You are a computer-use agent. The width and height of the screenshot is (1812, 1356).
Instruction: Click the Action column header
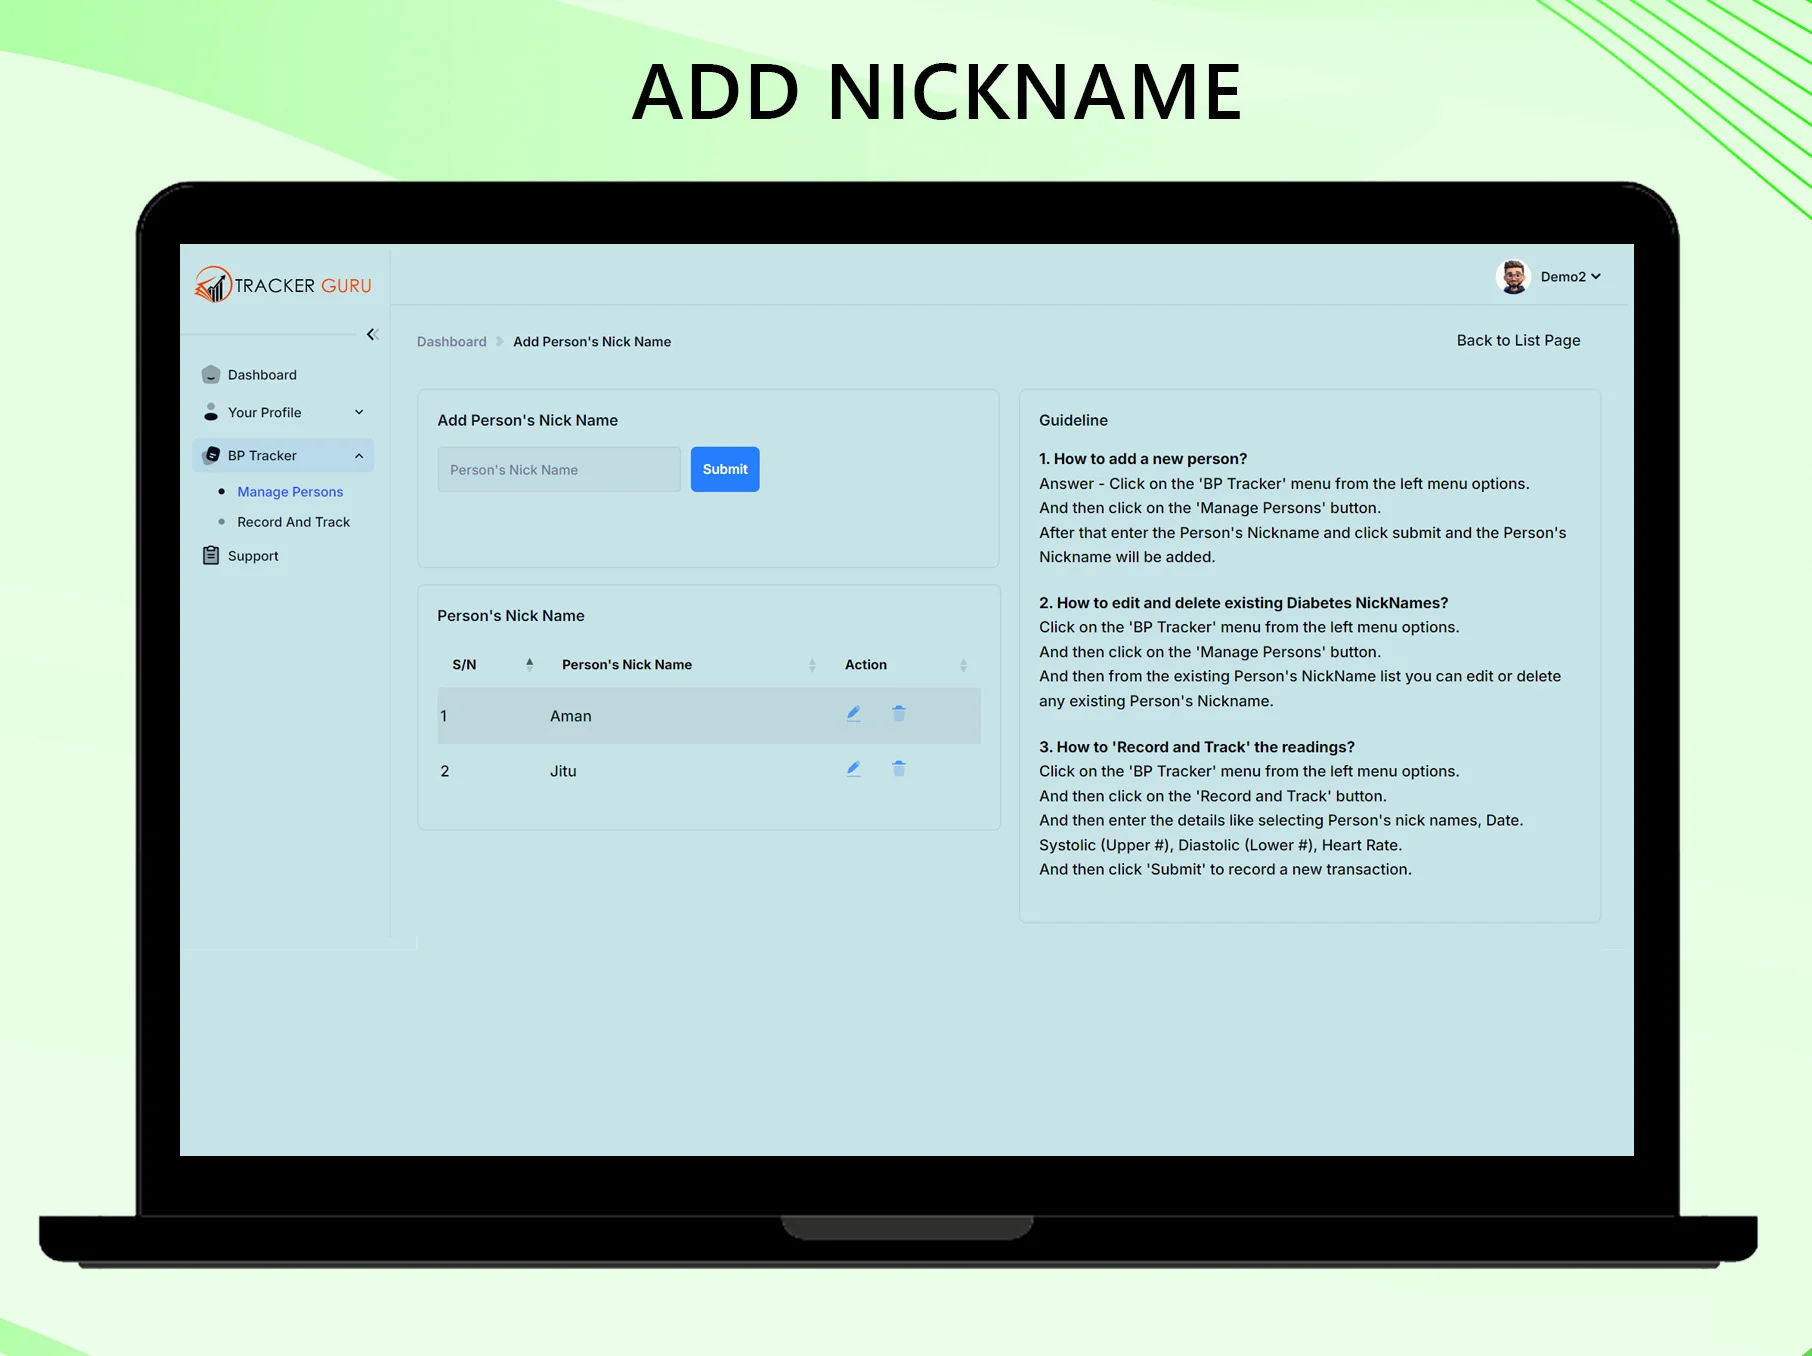pos(866,665)
